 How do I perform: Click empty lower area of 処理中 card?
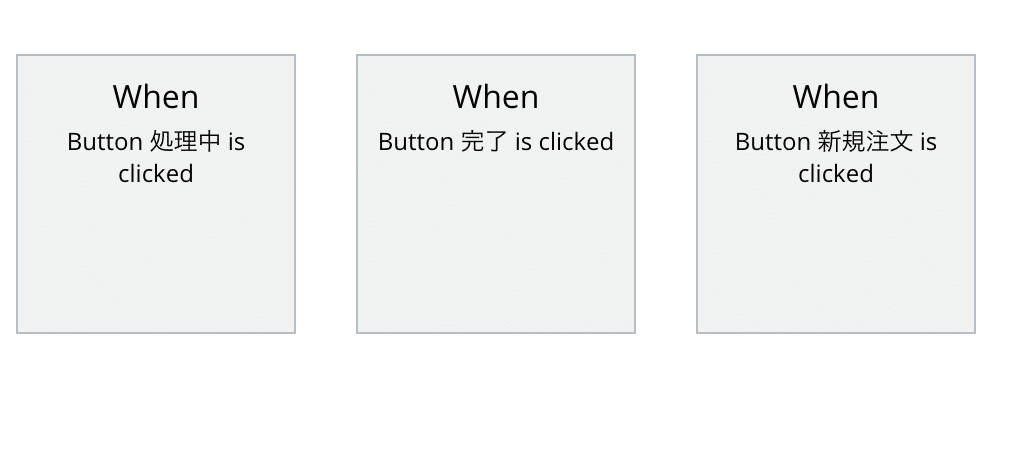pos(156,270)
